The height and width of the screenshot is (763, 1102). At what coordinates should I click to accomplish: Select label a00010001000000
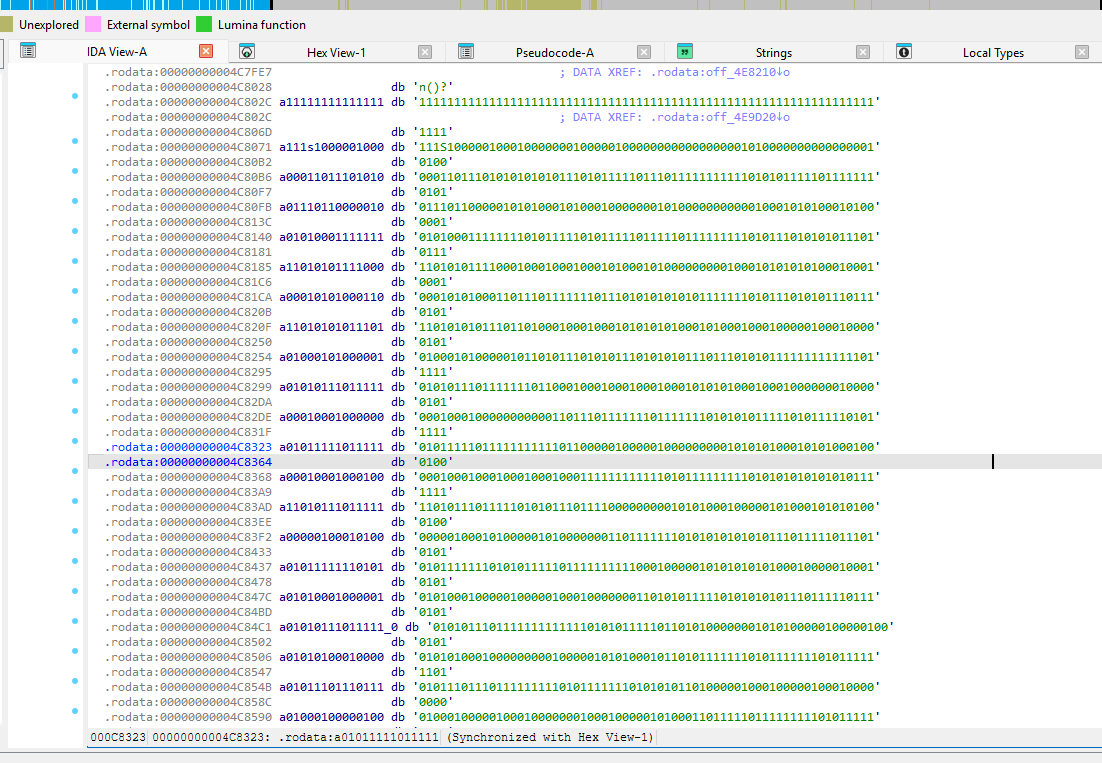(332, 417)
